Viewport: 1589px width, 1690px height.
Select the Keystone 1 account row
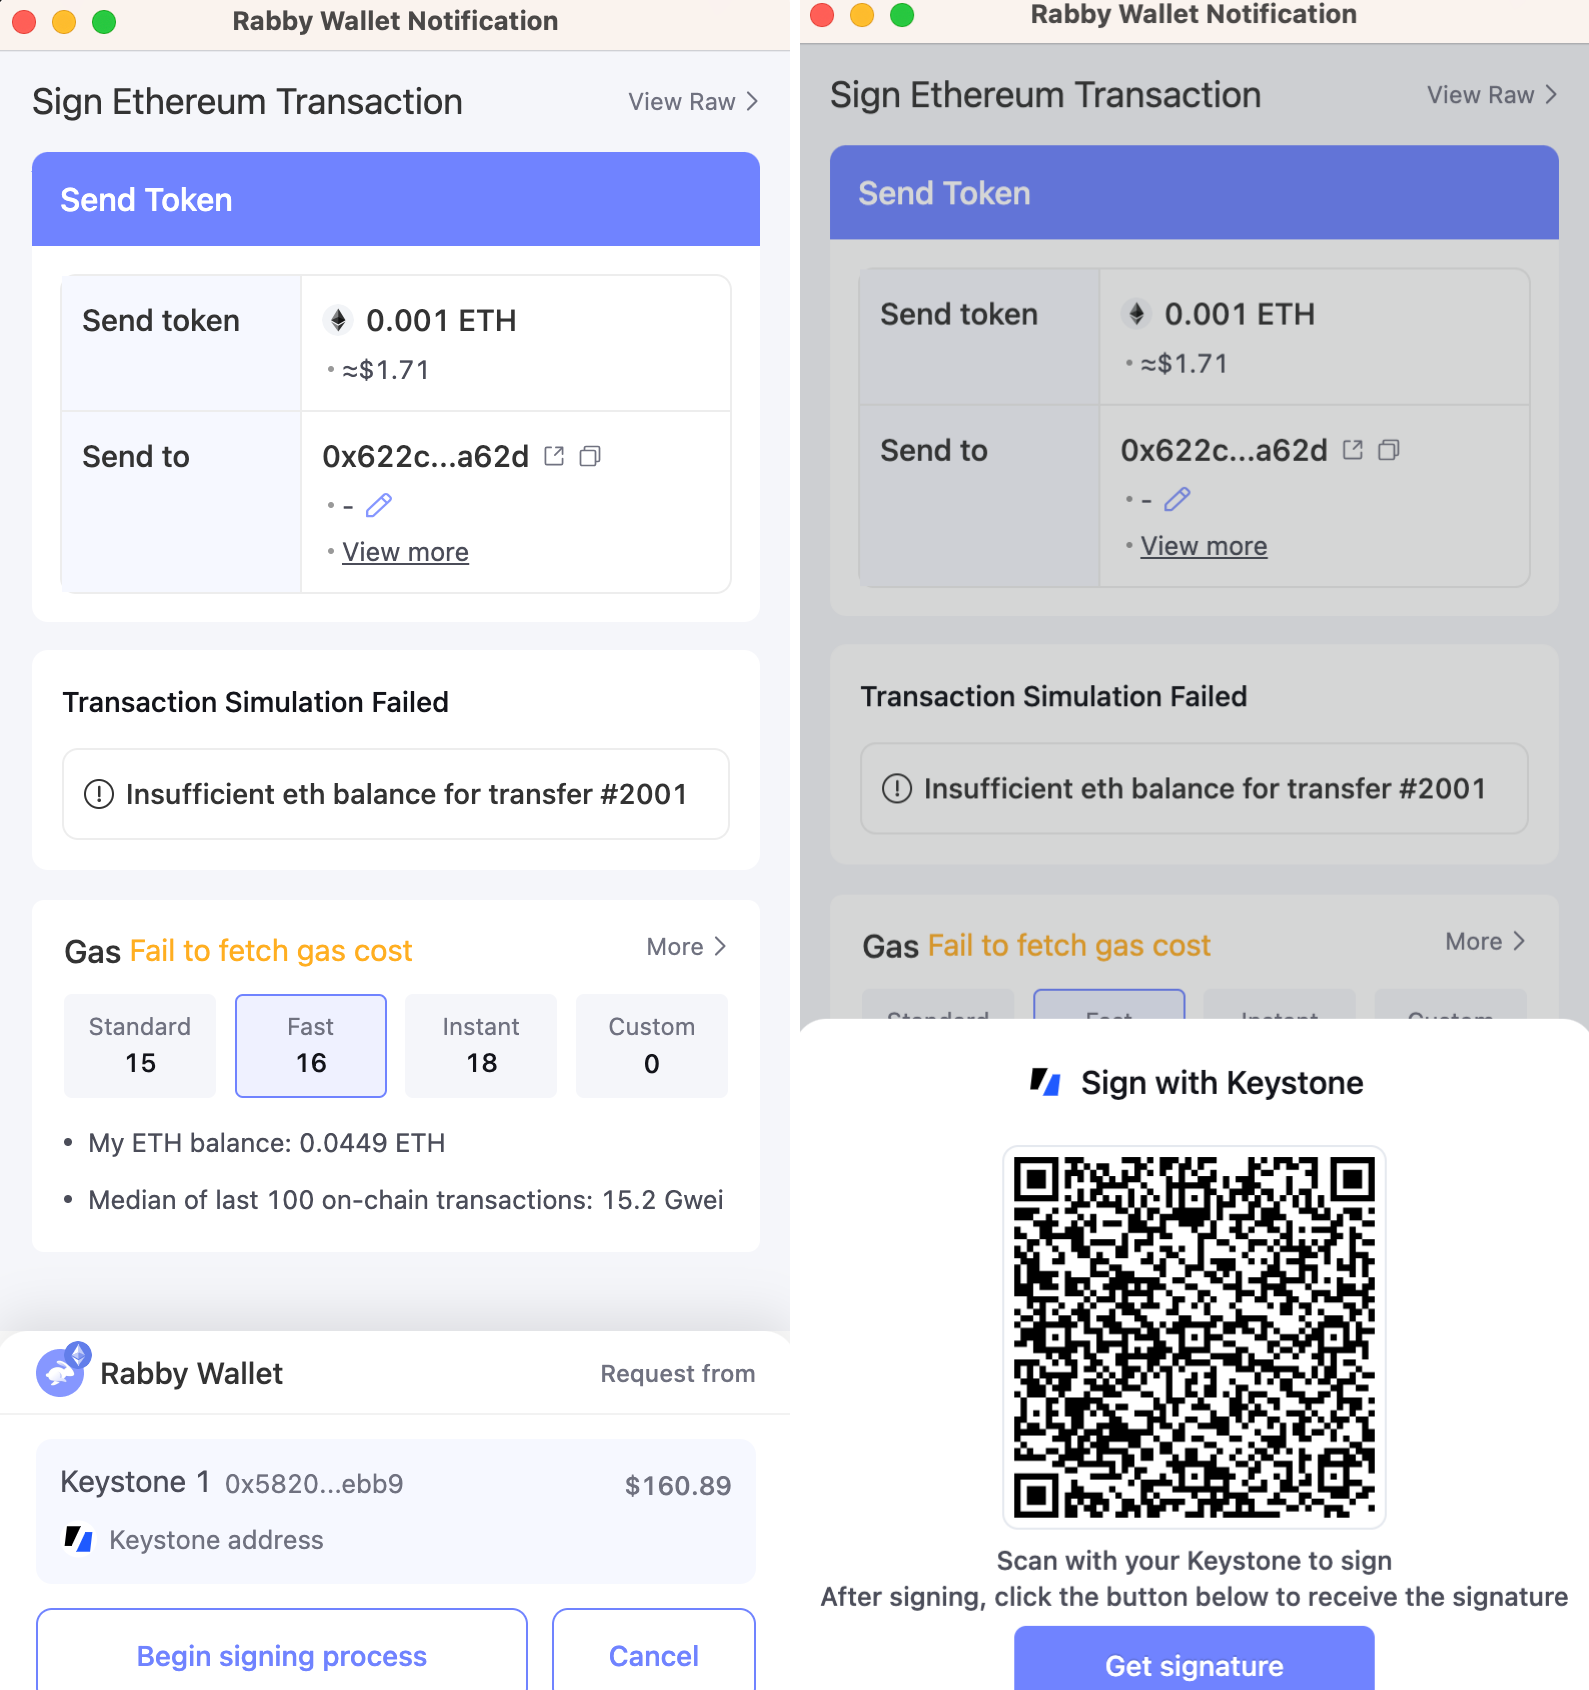396,1511
